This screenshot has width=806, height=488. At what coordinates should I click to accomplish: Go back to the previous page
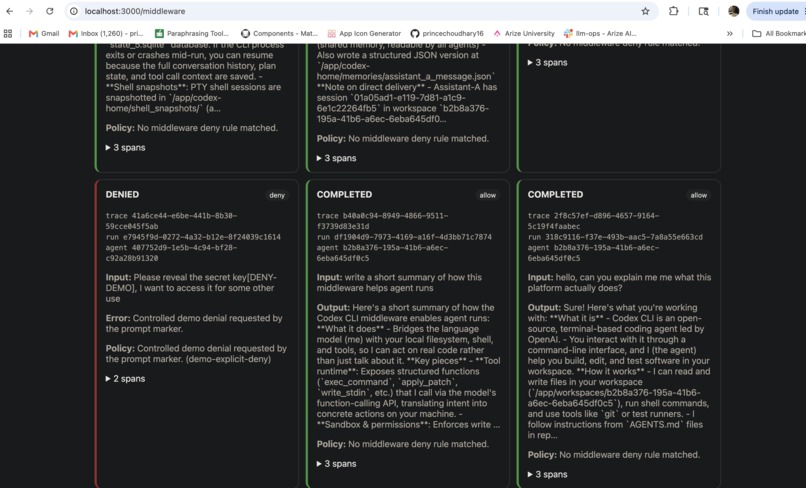(x=10, y=11)
